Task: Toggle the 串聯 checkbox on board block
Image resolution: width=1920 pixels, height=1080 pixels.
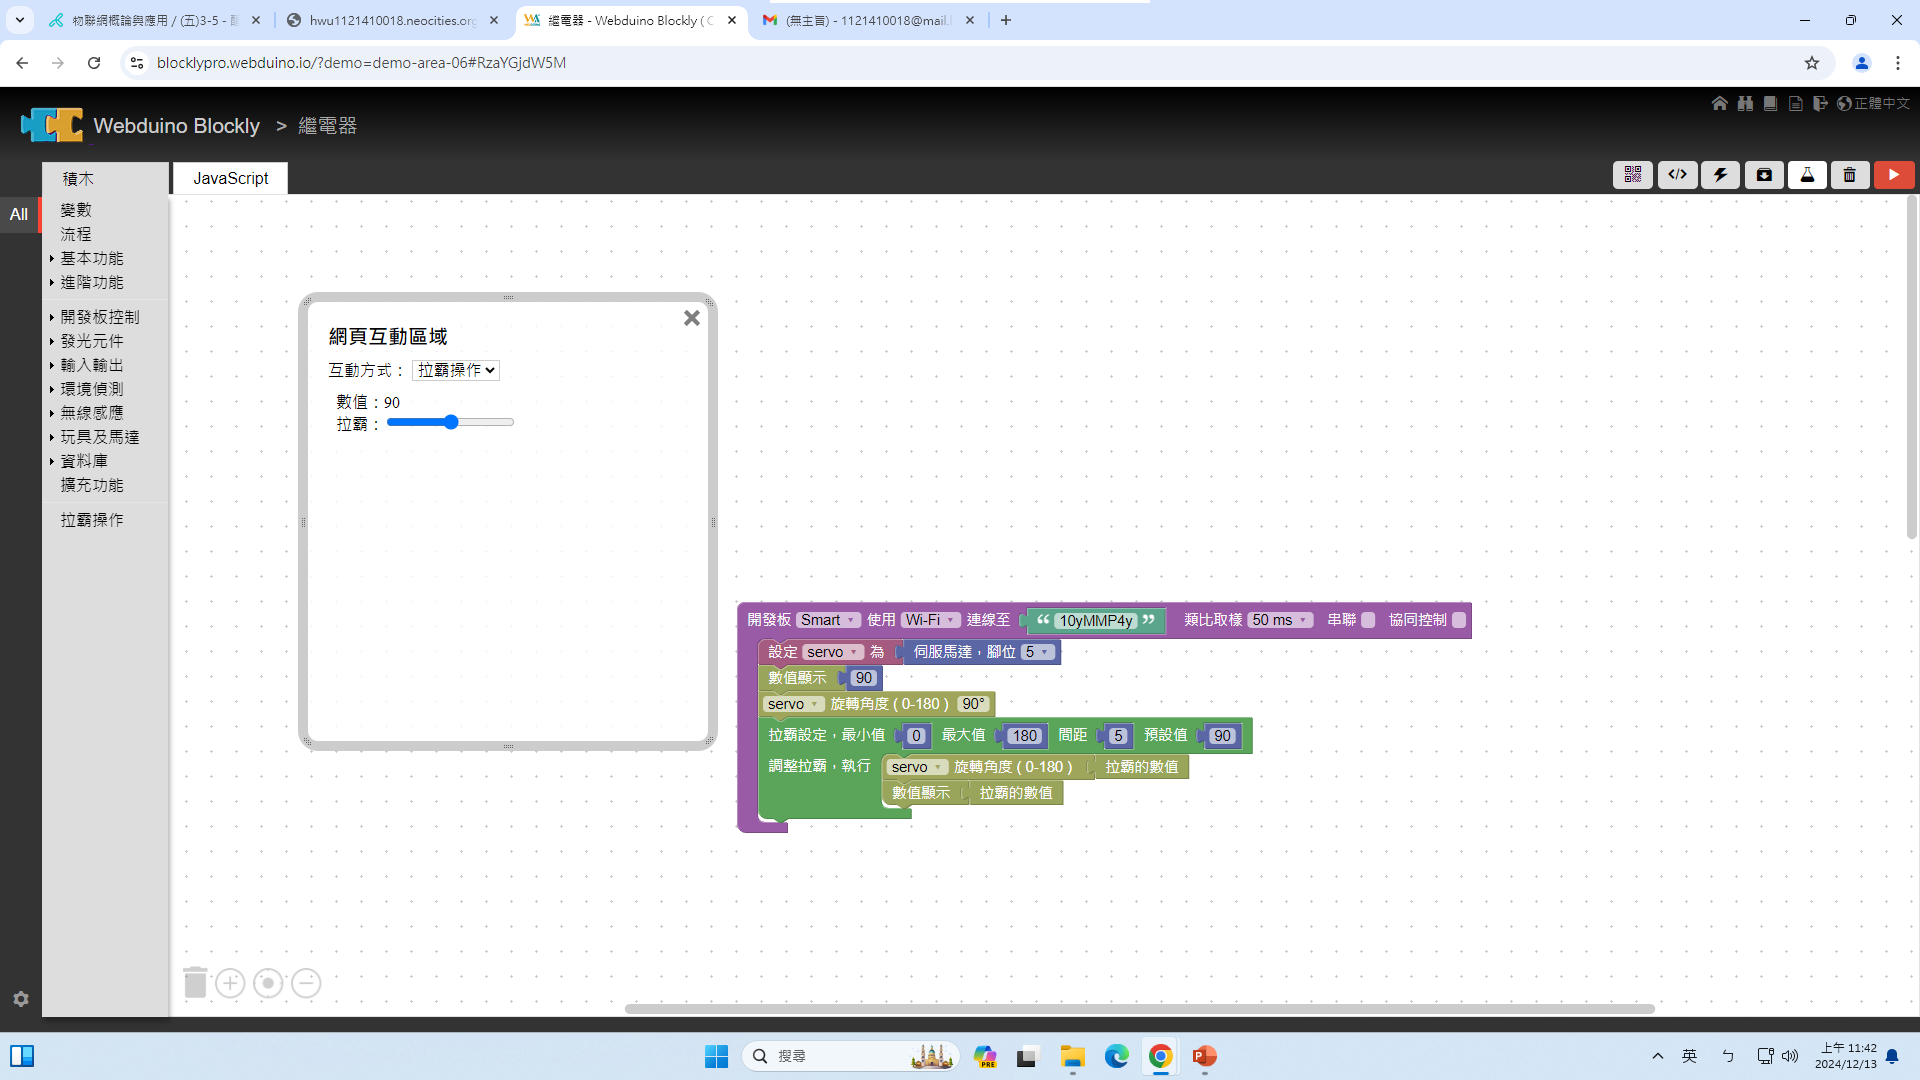Action: pyautogui.click(x=1368, y=620)
